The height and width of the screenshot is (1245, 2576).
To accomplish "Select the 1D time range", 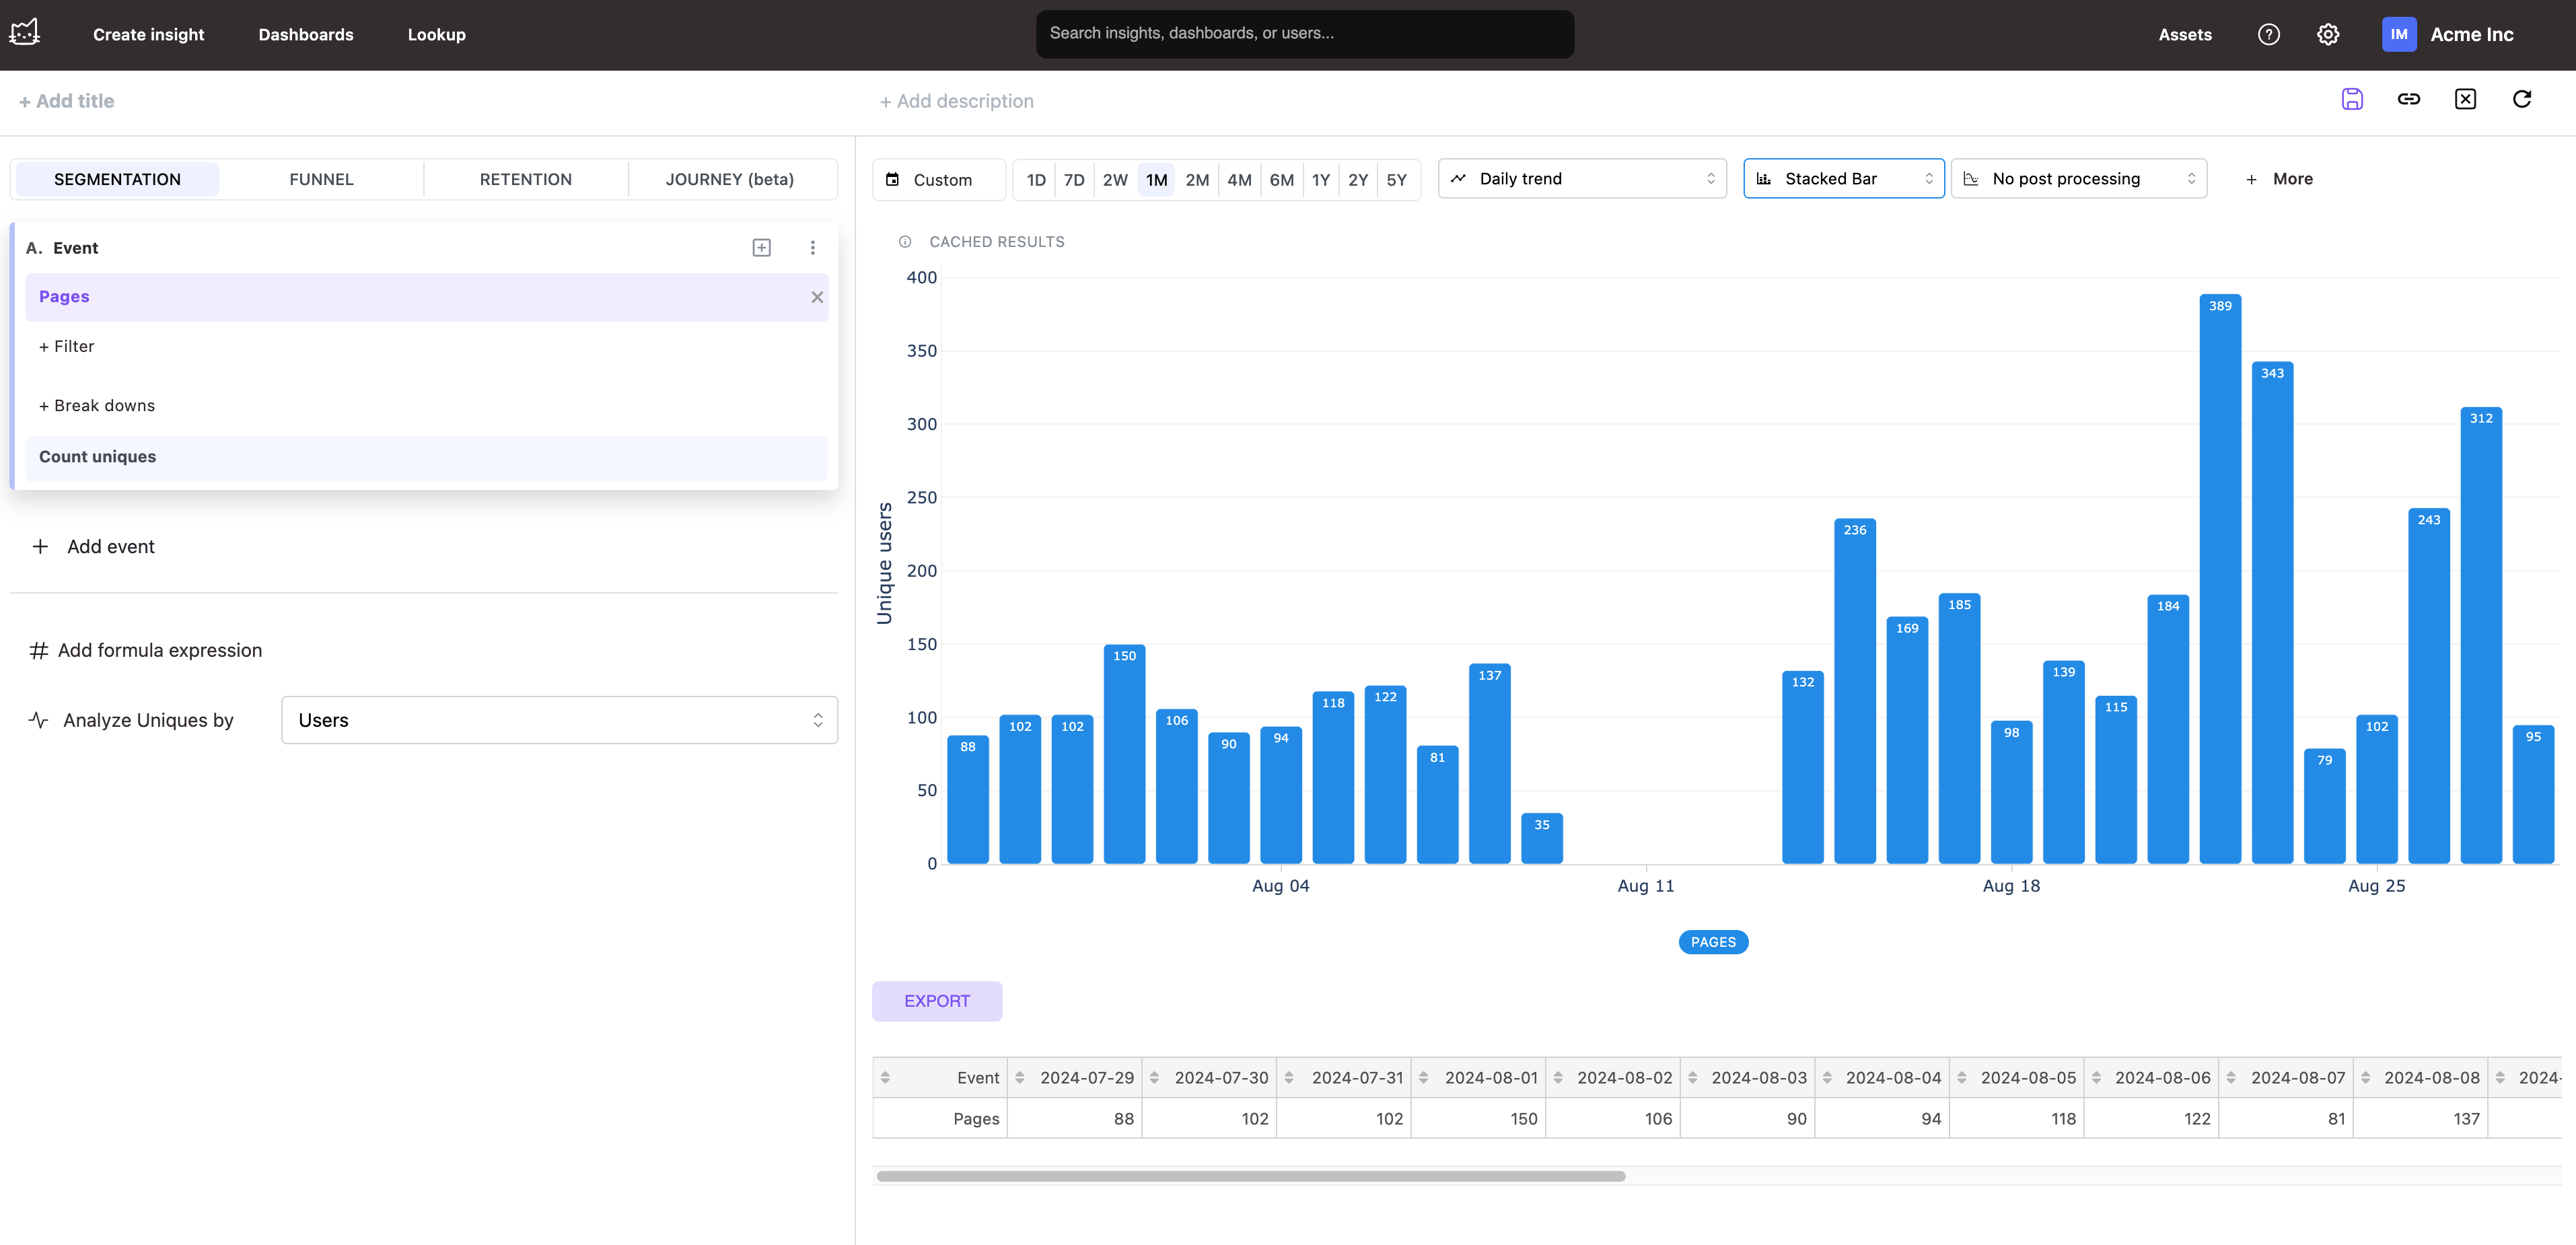I will [1036, 180].
